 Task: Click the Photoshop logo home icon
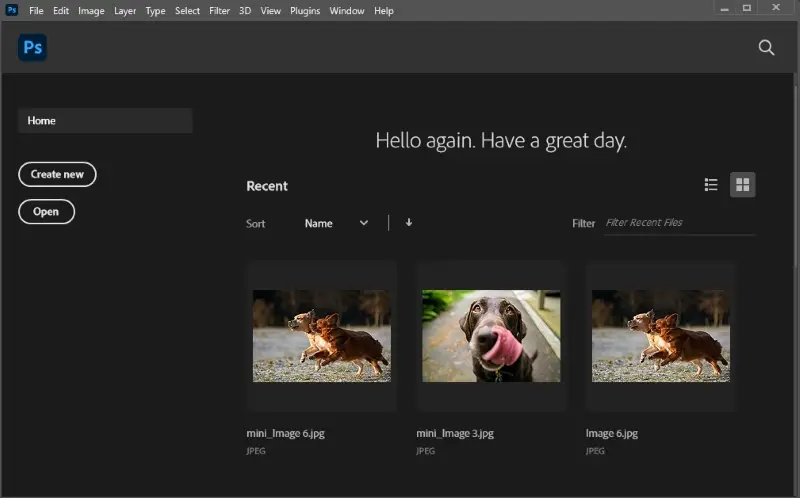click(32, 47)
